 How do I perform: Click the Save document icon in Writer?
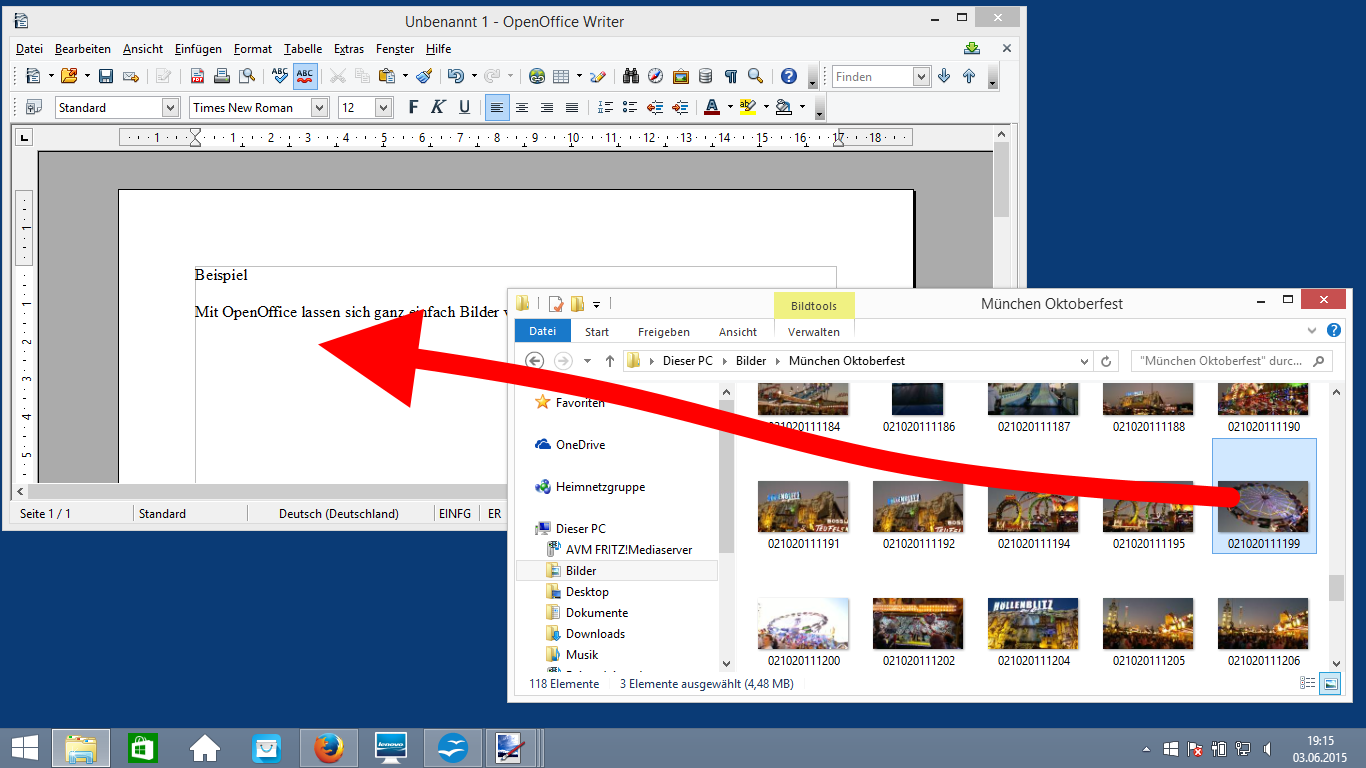105,76
